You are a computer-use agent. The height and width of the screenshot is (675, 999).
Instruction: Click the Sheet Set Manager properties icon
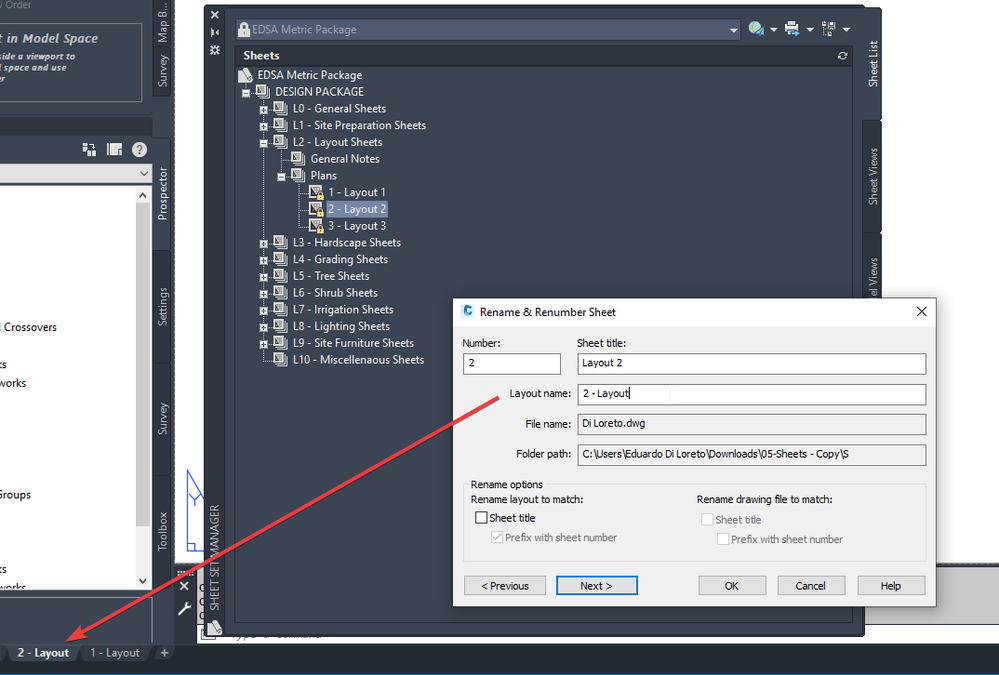pos(215,50)
